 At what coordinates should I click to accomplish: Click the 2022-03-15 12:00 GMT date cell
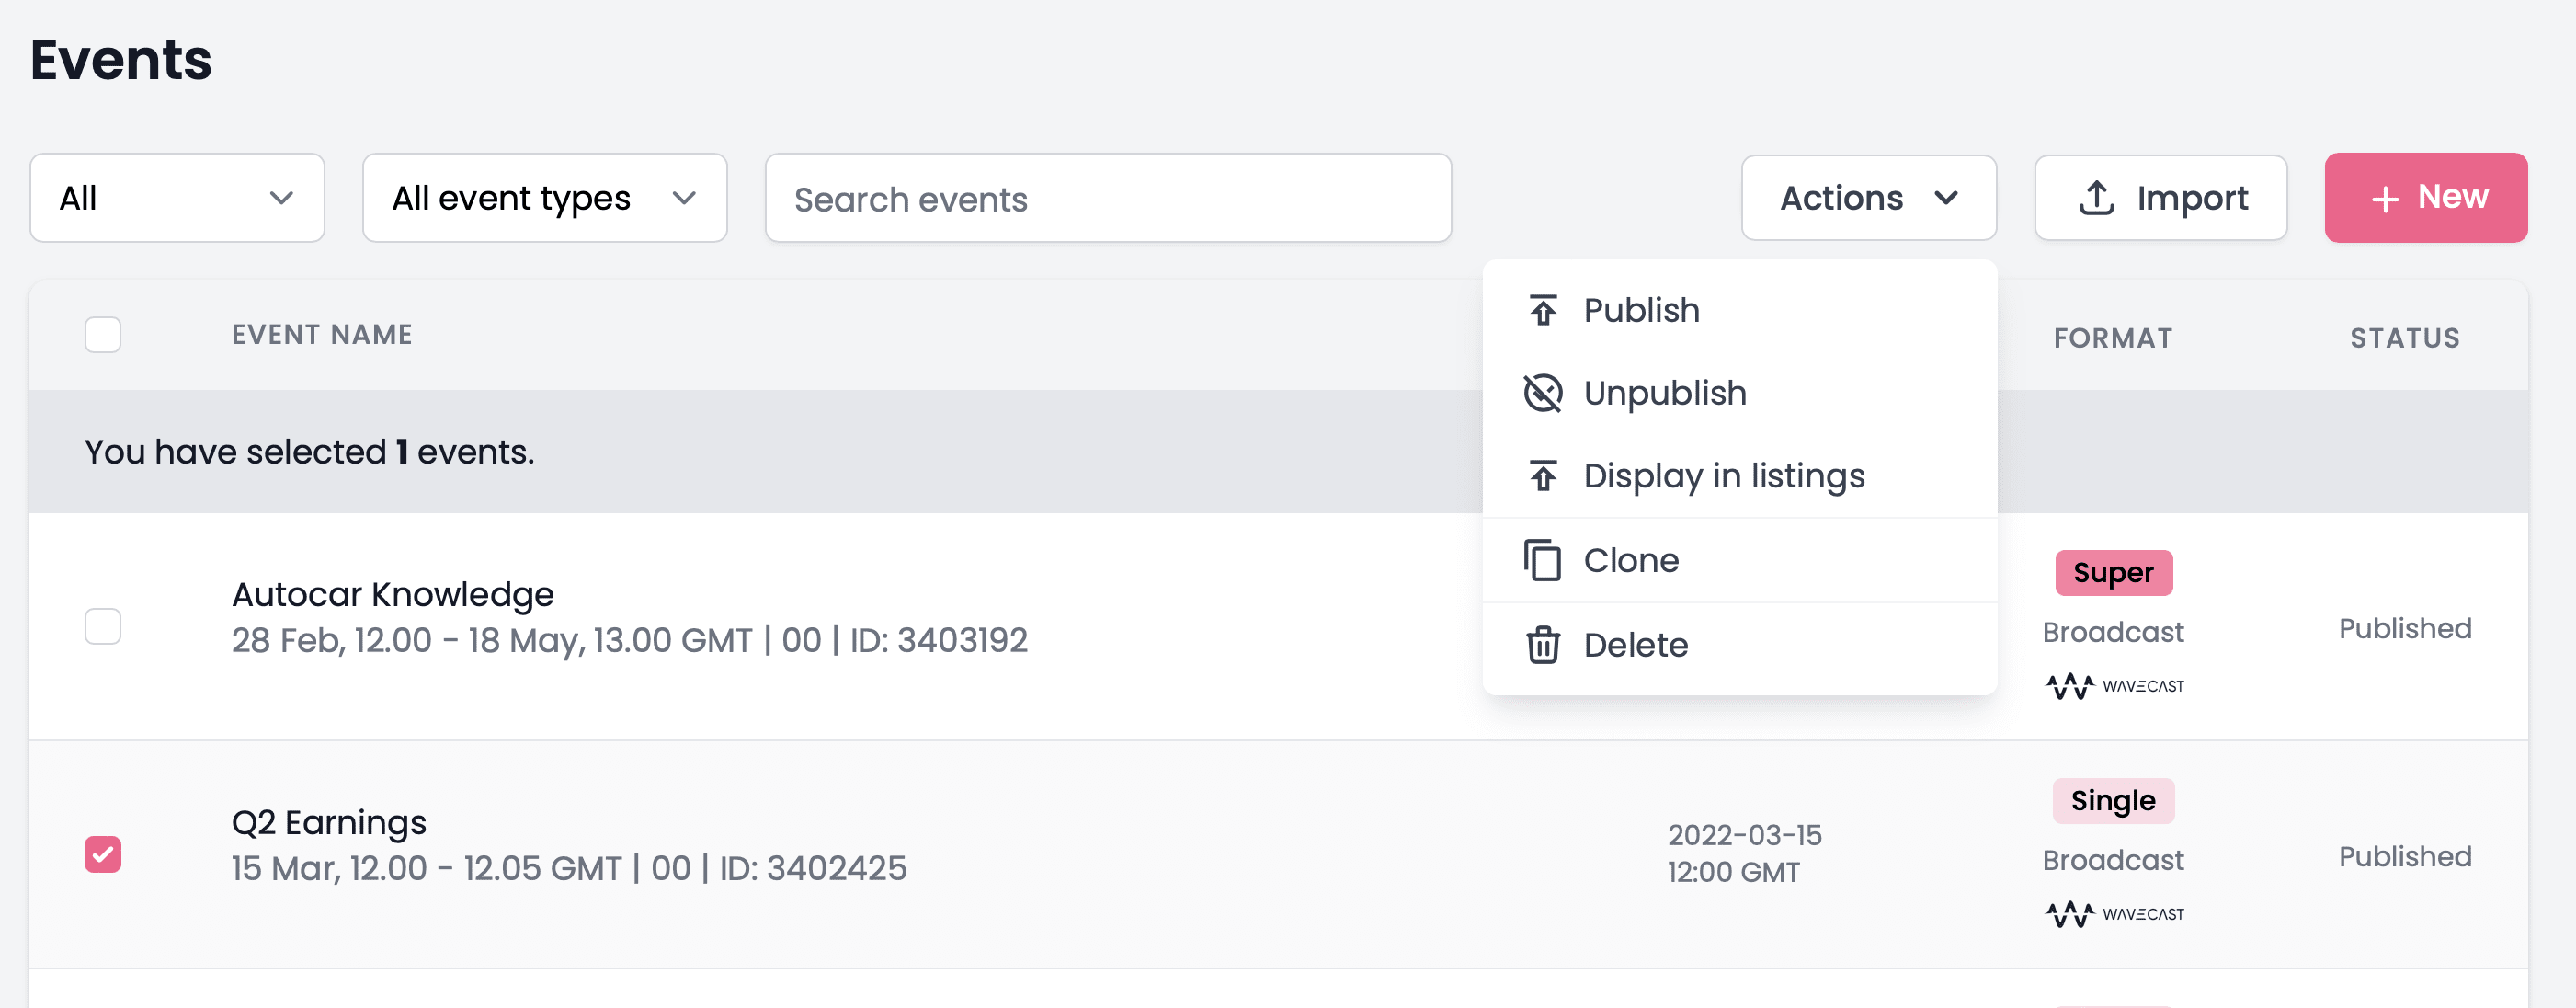(1745, 854)
